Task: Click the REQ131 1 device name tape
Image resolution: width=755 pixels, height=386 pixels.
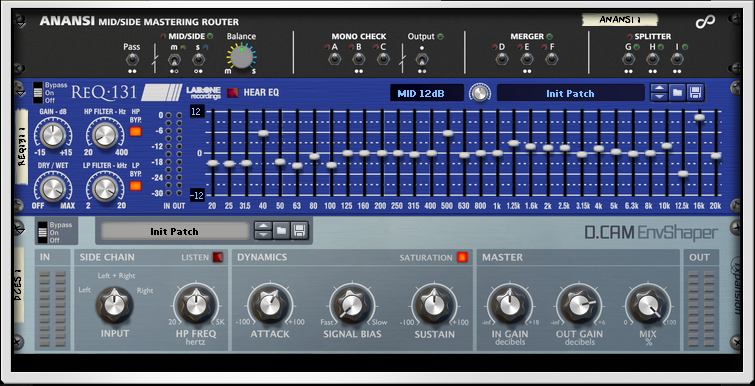Action: pos(22,147)
